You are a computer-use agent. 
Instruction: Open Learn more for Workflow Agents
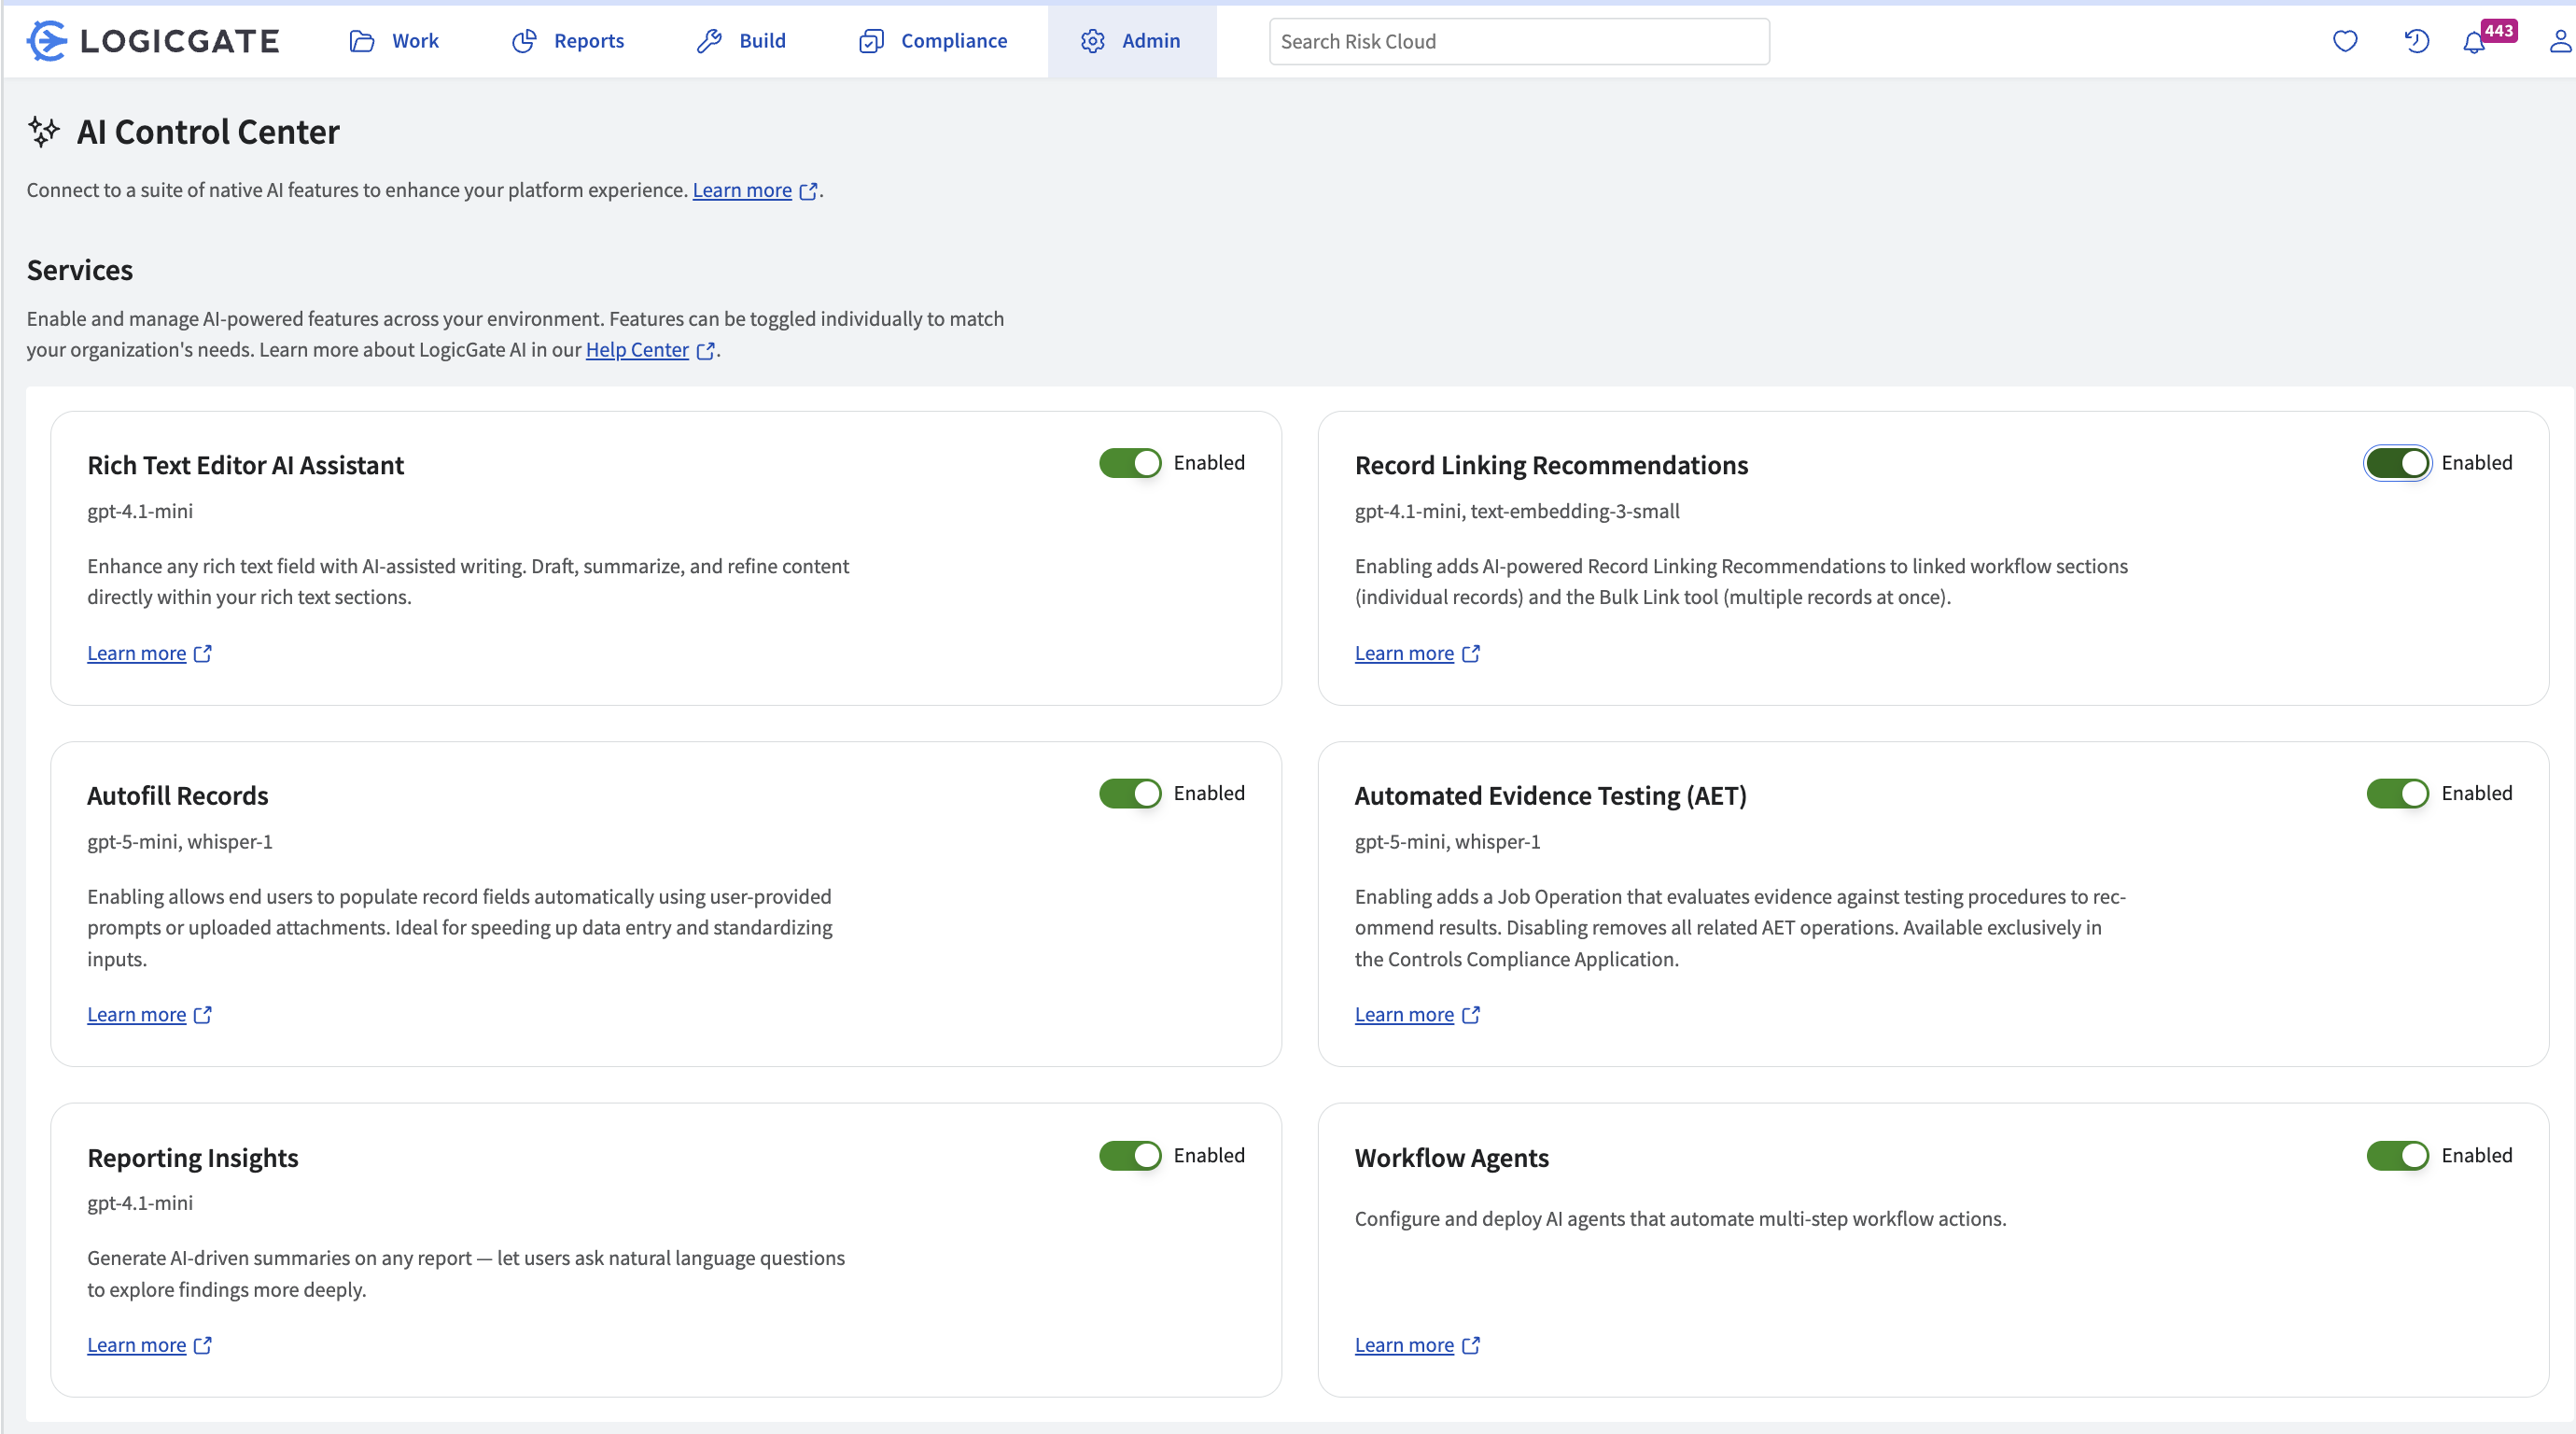point(1404,1345)
